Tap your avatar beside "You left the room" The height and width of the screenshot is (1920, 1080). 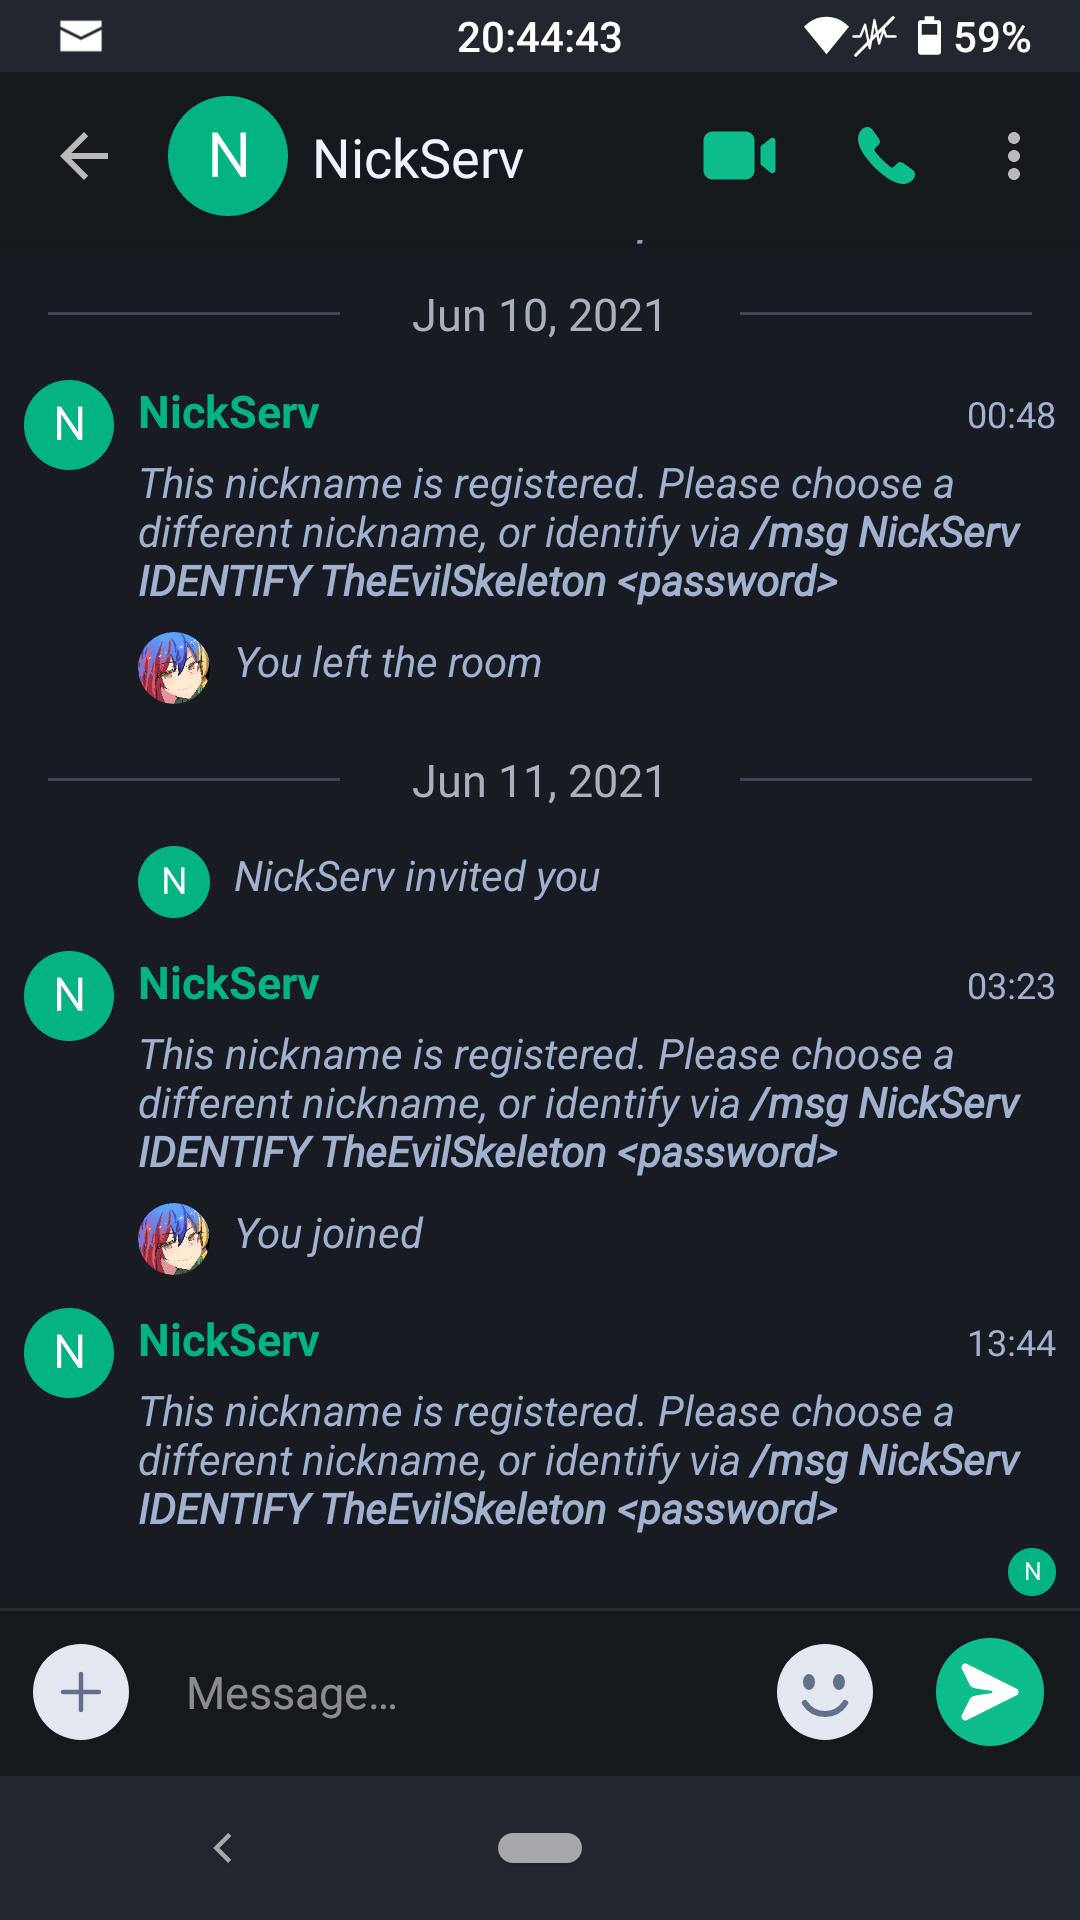[x=174, y=667]
